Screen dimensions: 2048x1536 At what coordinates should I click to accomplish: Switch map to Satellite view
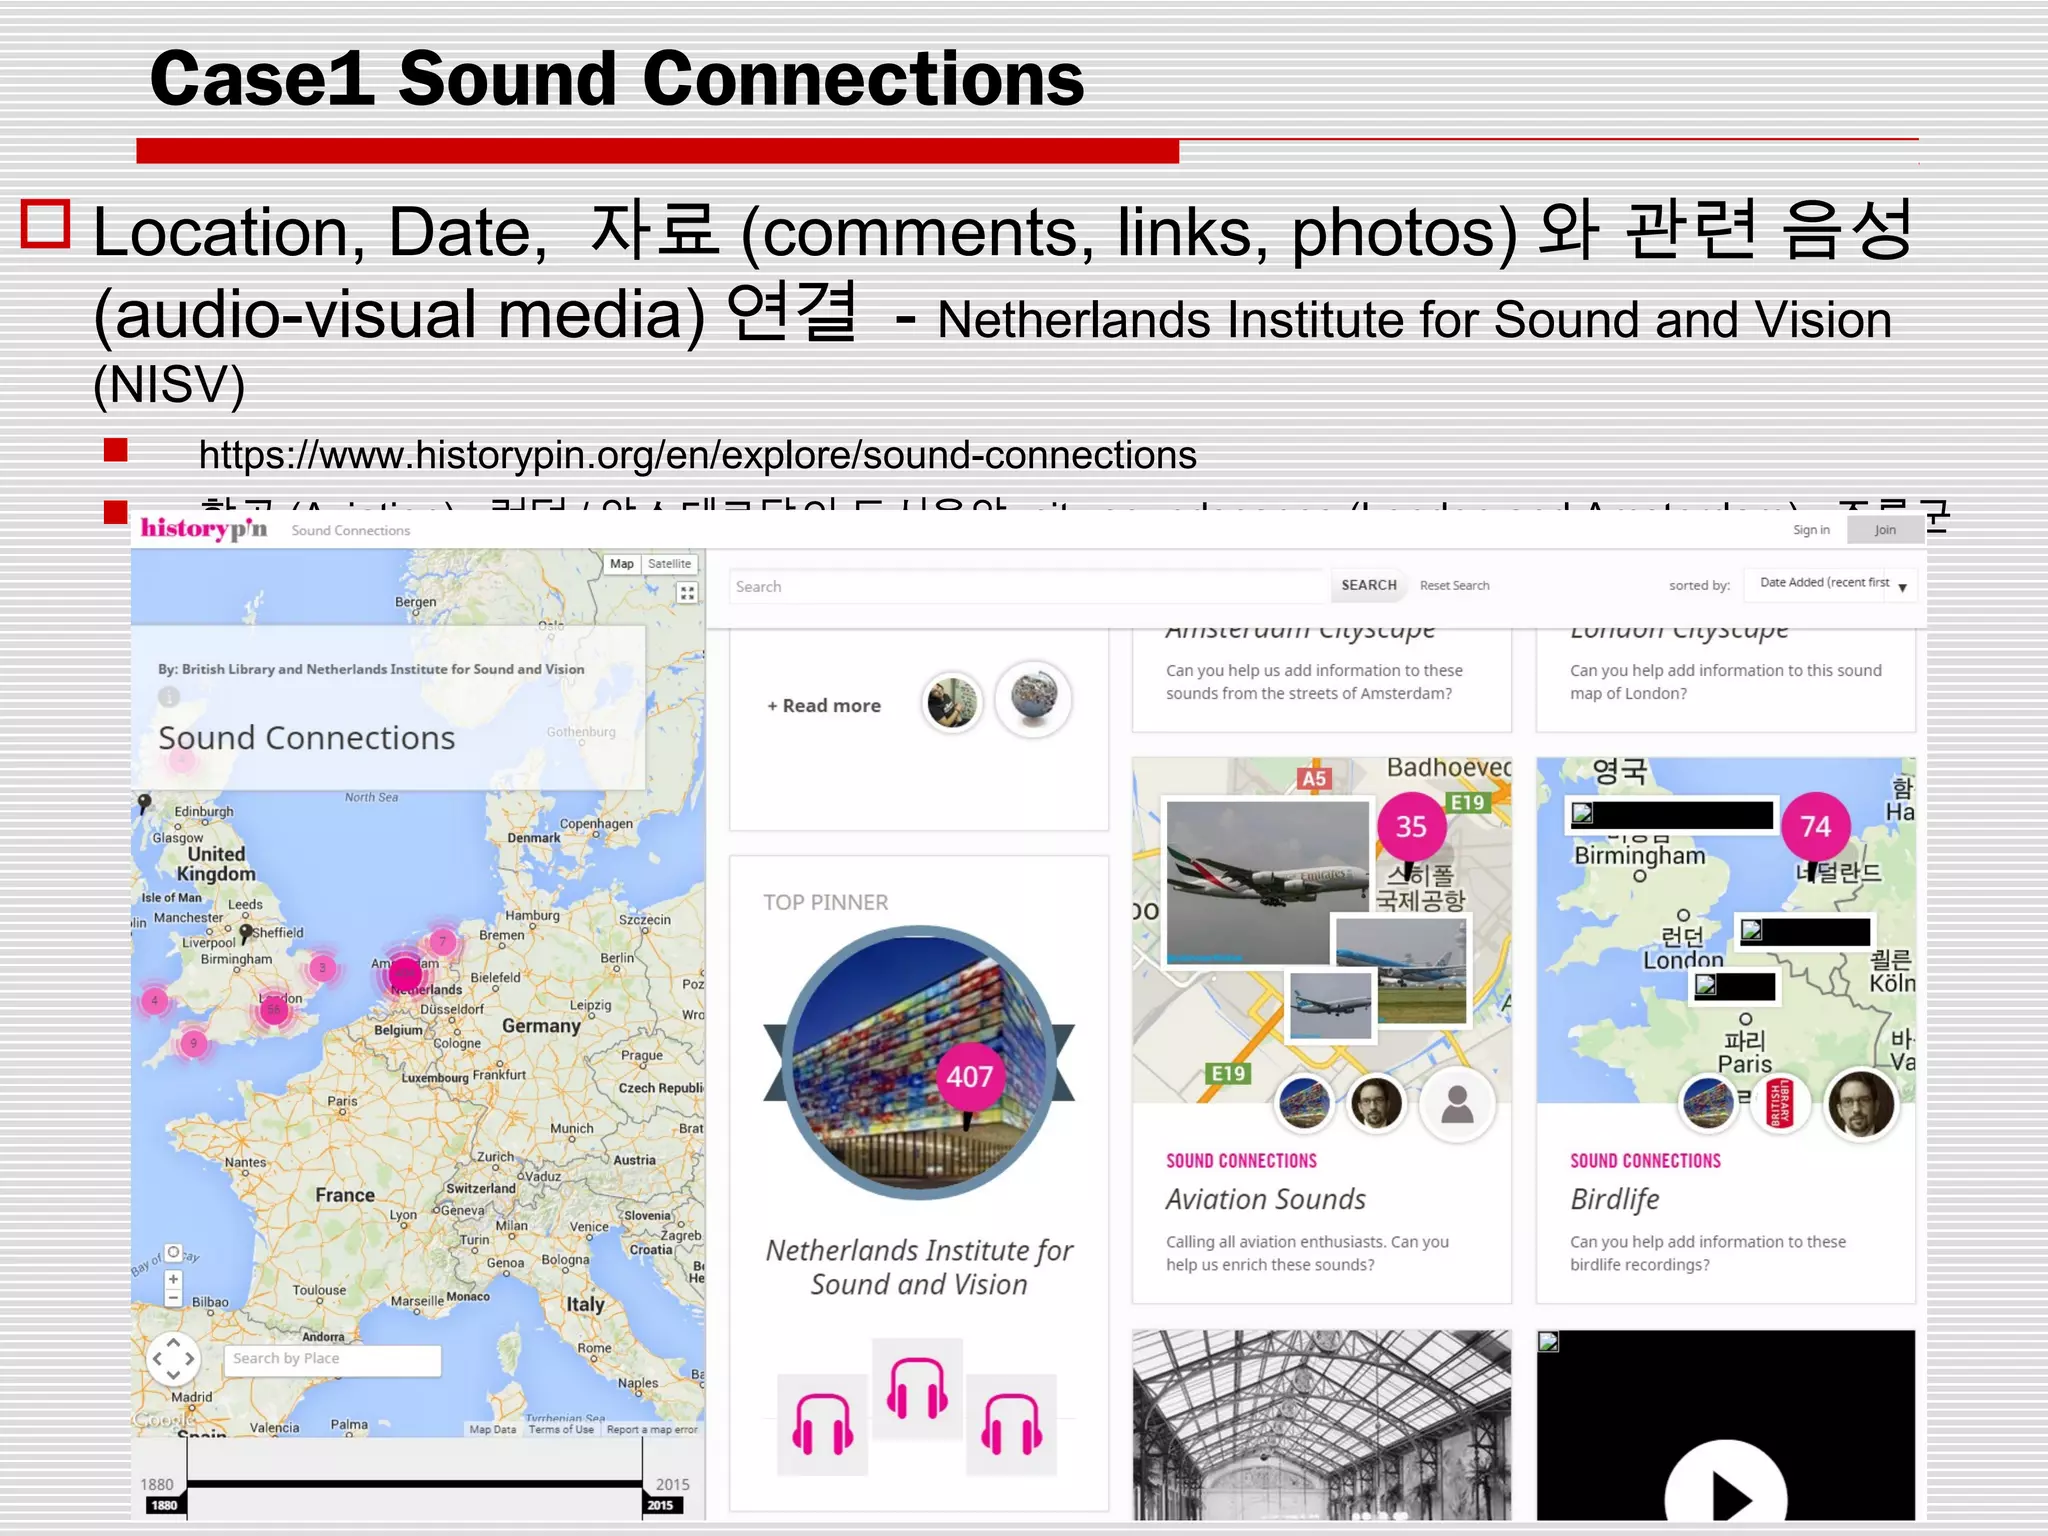669,564
